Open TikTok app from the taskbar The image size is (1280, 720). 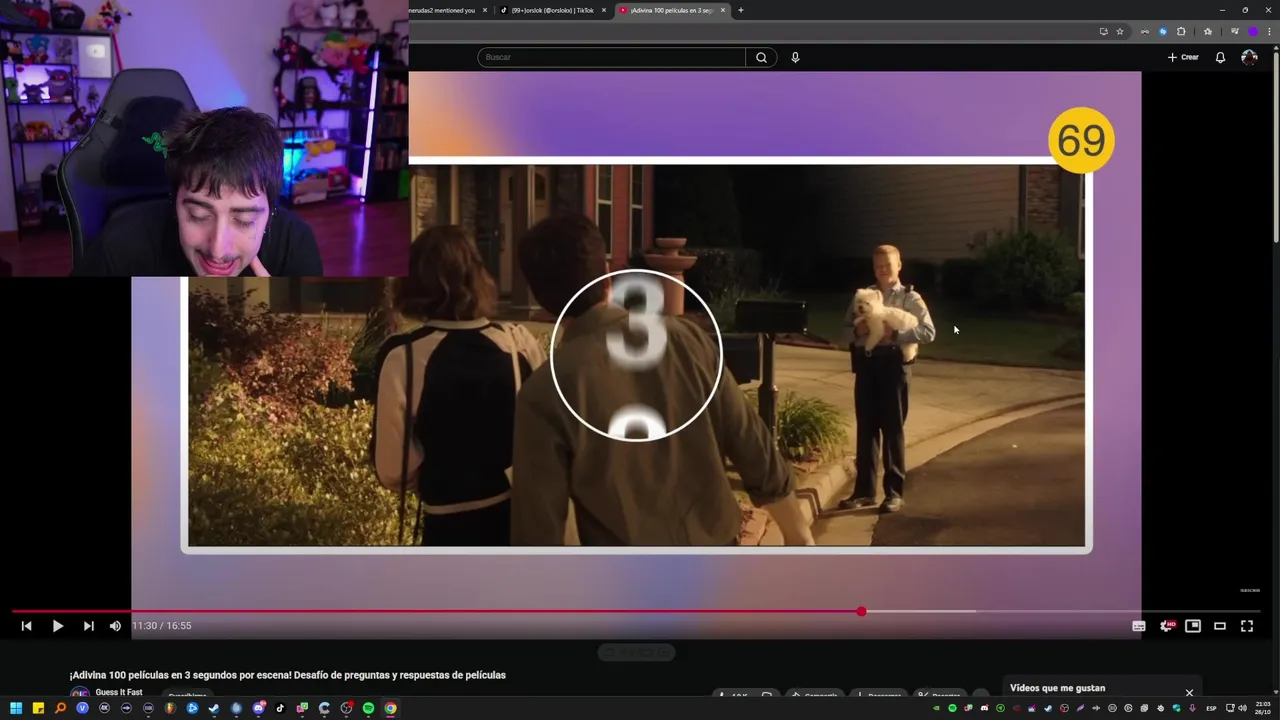(x=280, y=708)
